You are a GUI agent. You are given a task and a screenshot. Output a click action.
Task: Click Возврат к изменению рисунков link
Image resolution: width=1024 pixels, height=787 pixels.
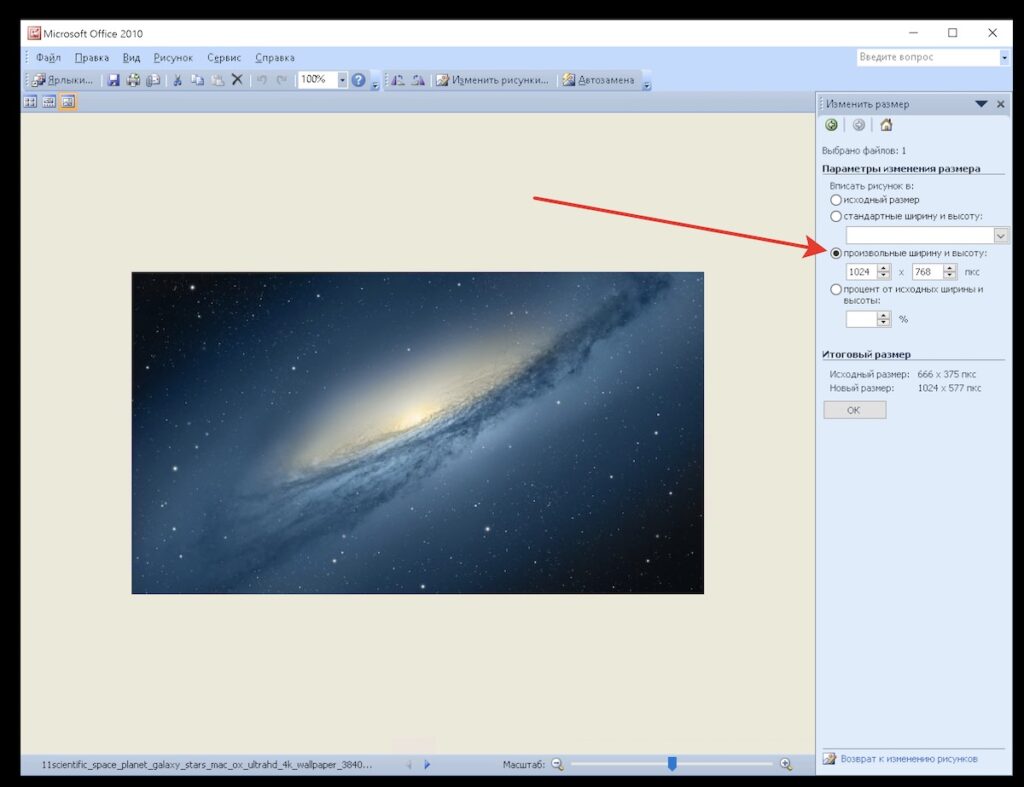pos(908,759)
